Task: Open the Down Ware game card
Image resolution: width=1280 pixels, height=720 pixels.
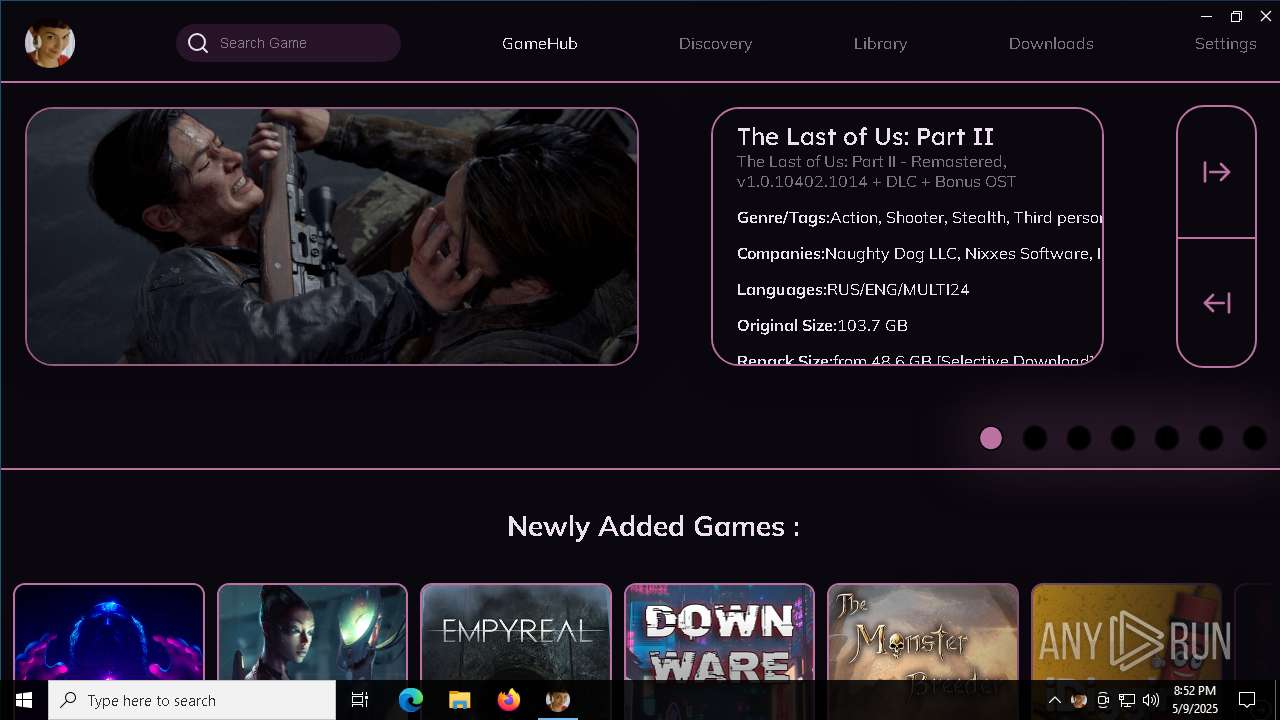Action: [x=719, y=632]
